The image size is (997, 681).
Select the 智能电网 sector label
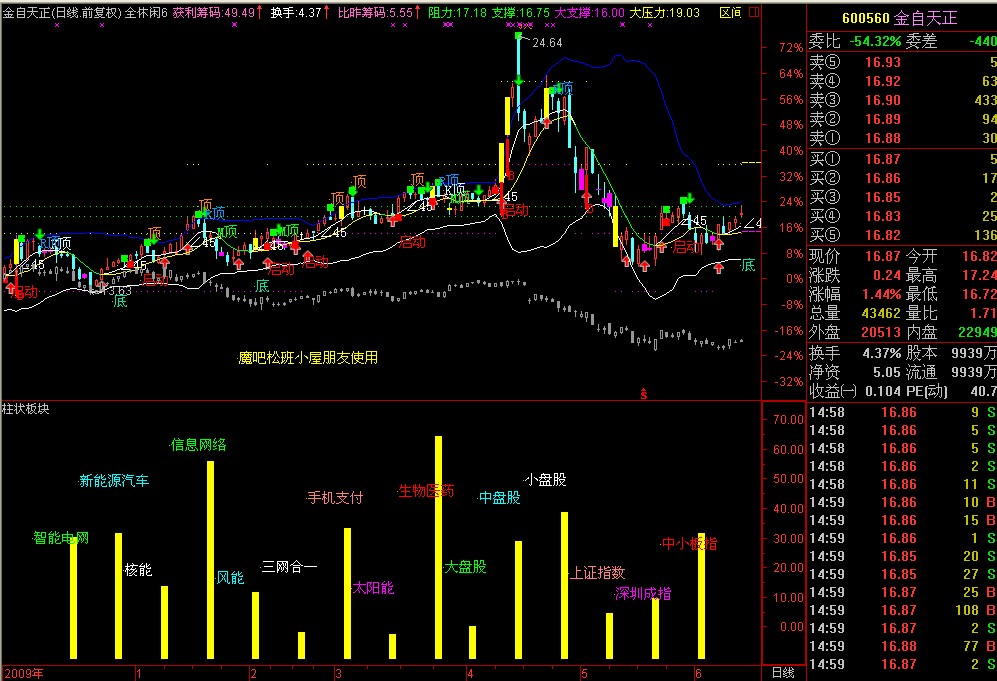pyautogui.click(x=61, y=538)
